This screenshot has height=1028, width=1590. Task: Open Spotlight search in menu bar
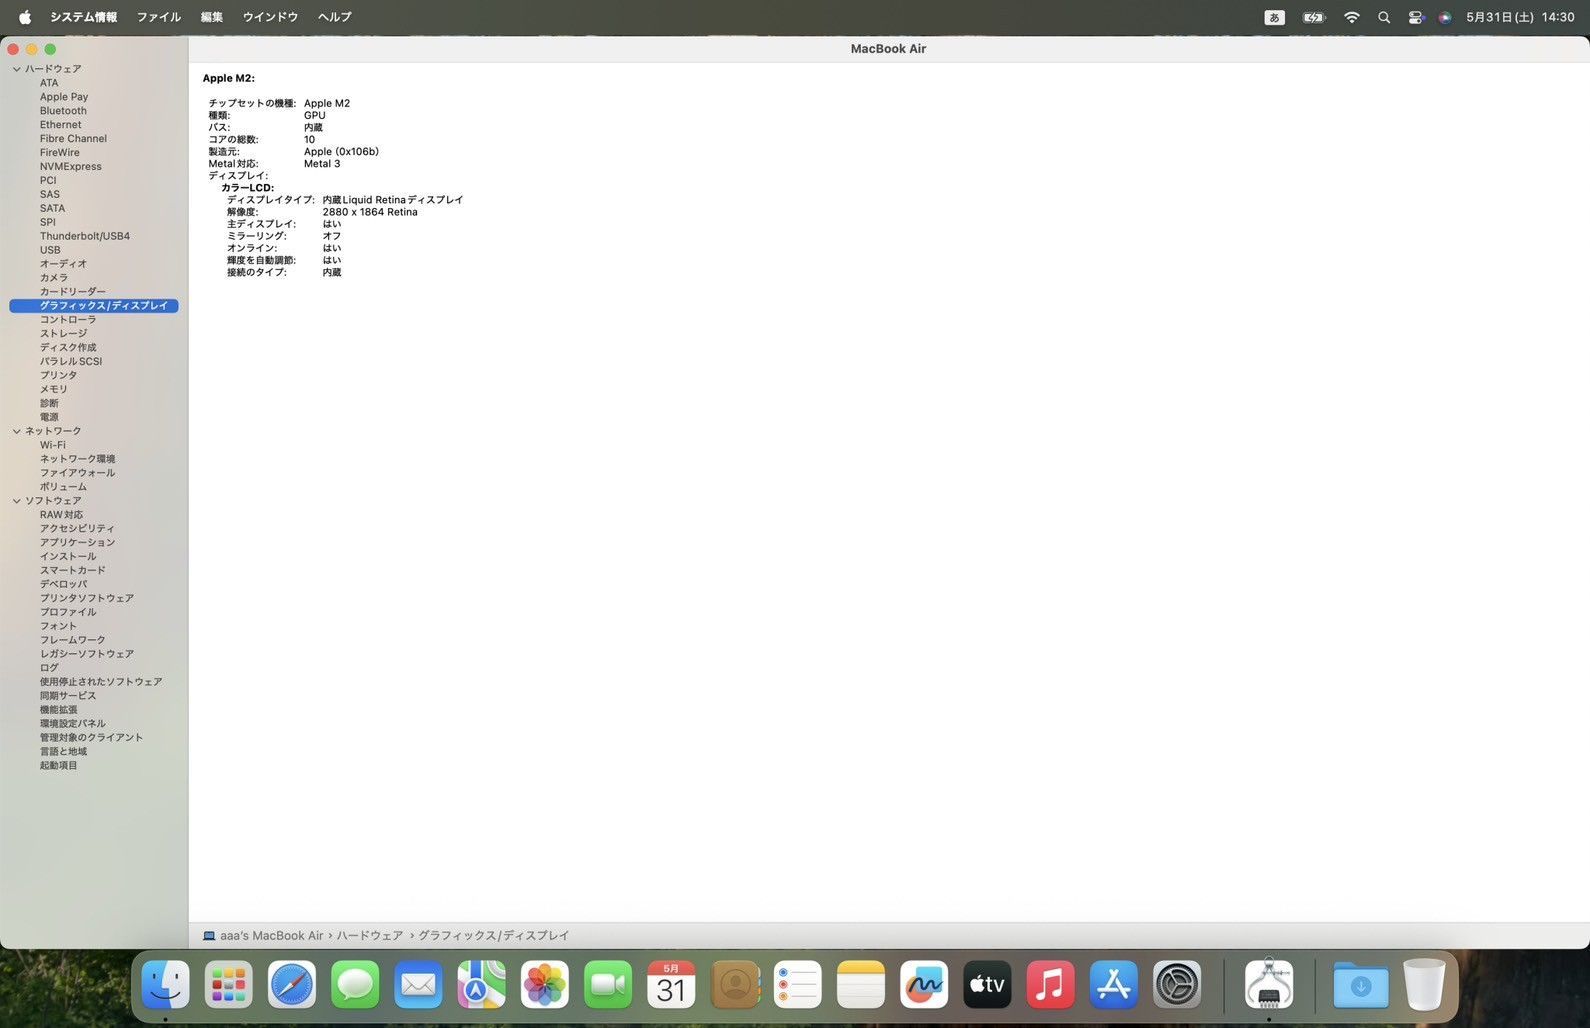click(x=1384, y=17)
